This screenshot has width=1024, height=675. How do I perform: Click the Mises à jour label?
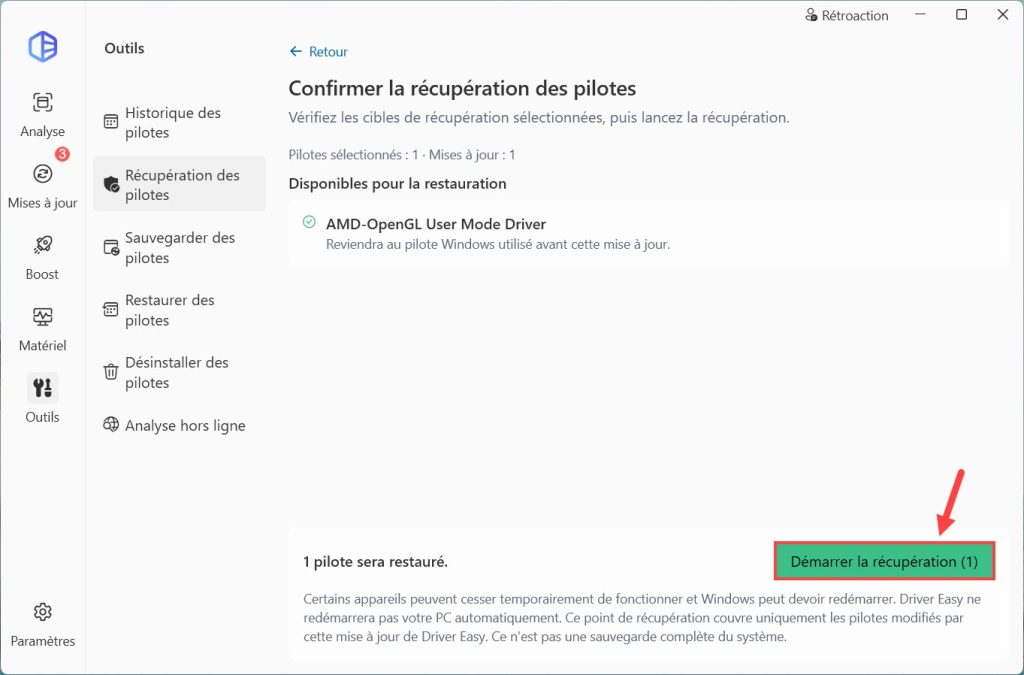[x=42, y=203]
